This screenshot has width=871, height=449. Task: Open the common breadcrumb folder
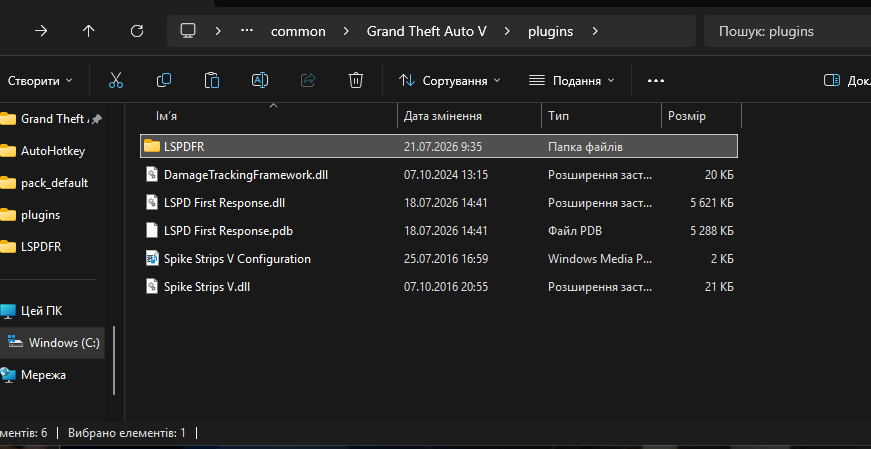coord(298,32)
